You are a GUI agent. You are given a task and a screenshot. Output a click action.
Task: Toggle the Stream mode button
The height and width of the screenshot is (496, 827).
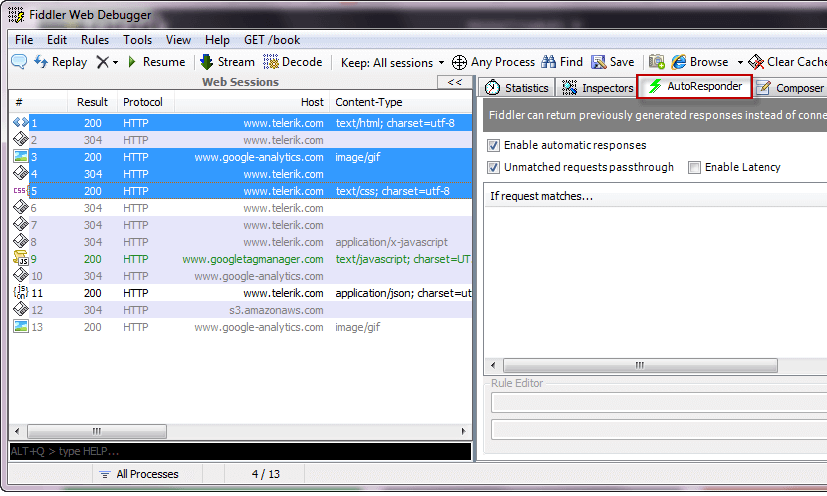pyautogui.click(x=227, y=62)
